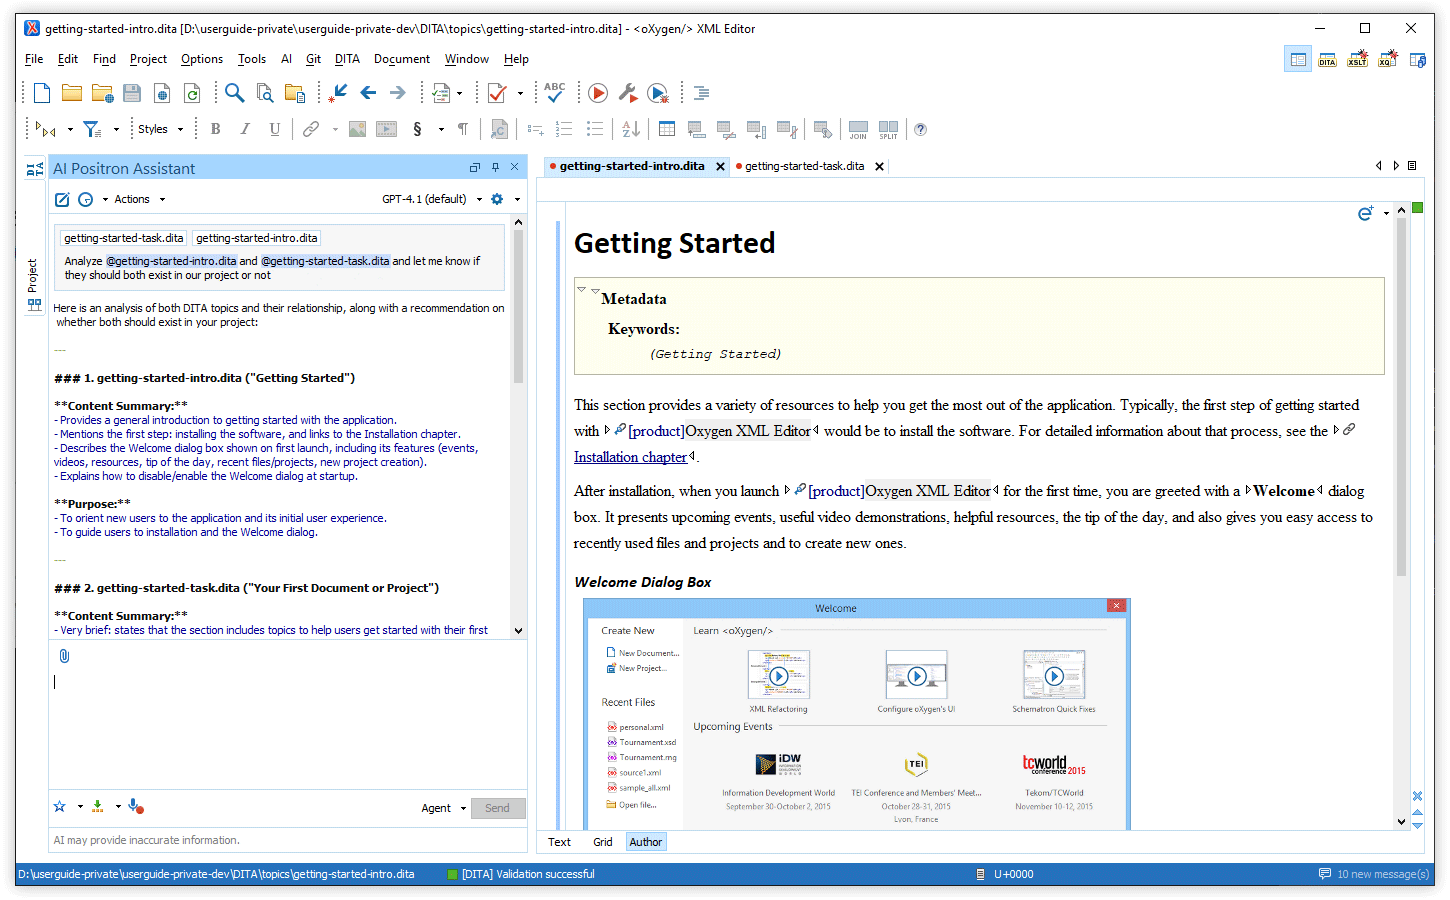1450x900 pixels.
Task: Start a new chat with the compose icon
Action: click(x=62, y=199)
